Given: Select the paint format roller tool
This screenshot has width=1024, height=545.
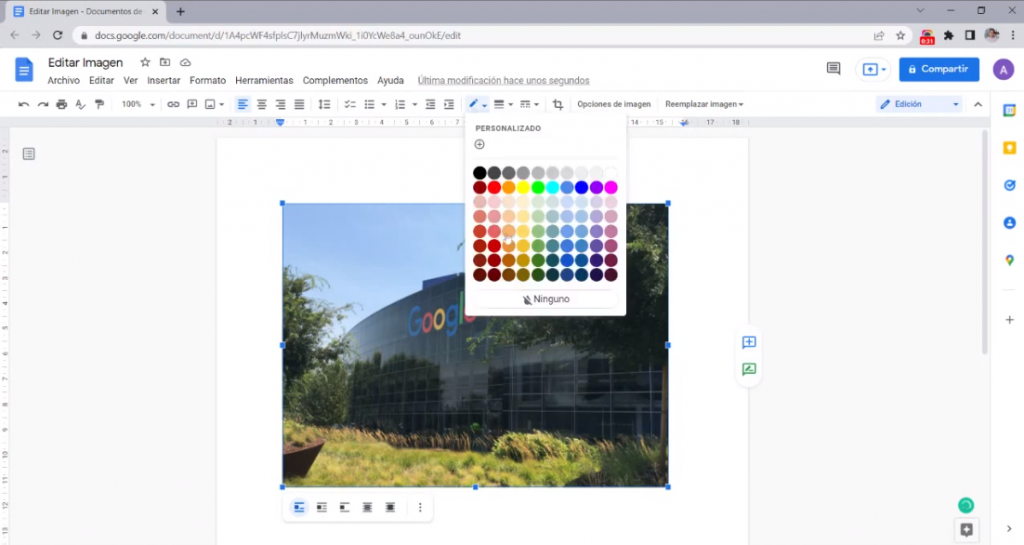Looking at the screenshot, I should [99, 104].
